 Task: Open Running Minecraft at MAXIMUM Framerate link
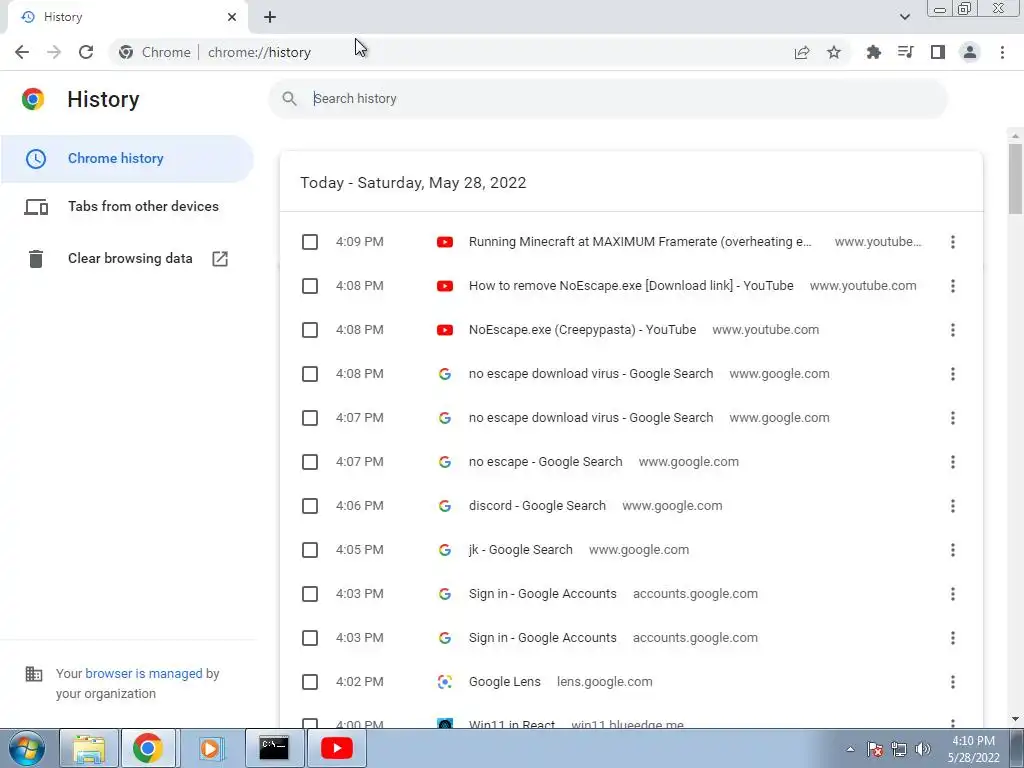tap(640, 242)
